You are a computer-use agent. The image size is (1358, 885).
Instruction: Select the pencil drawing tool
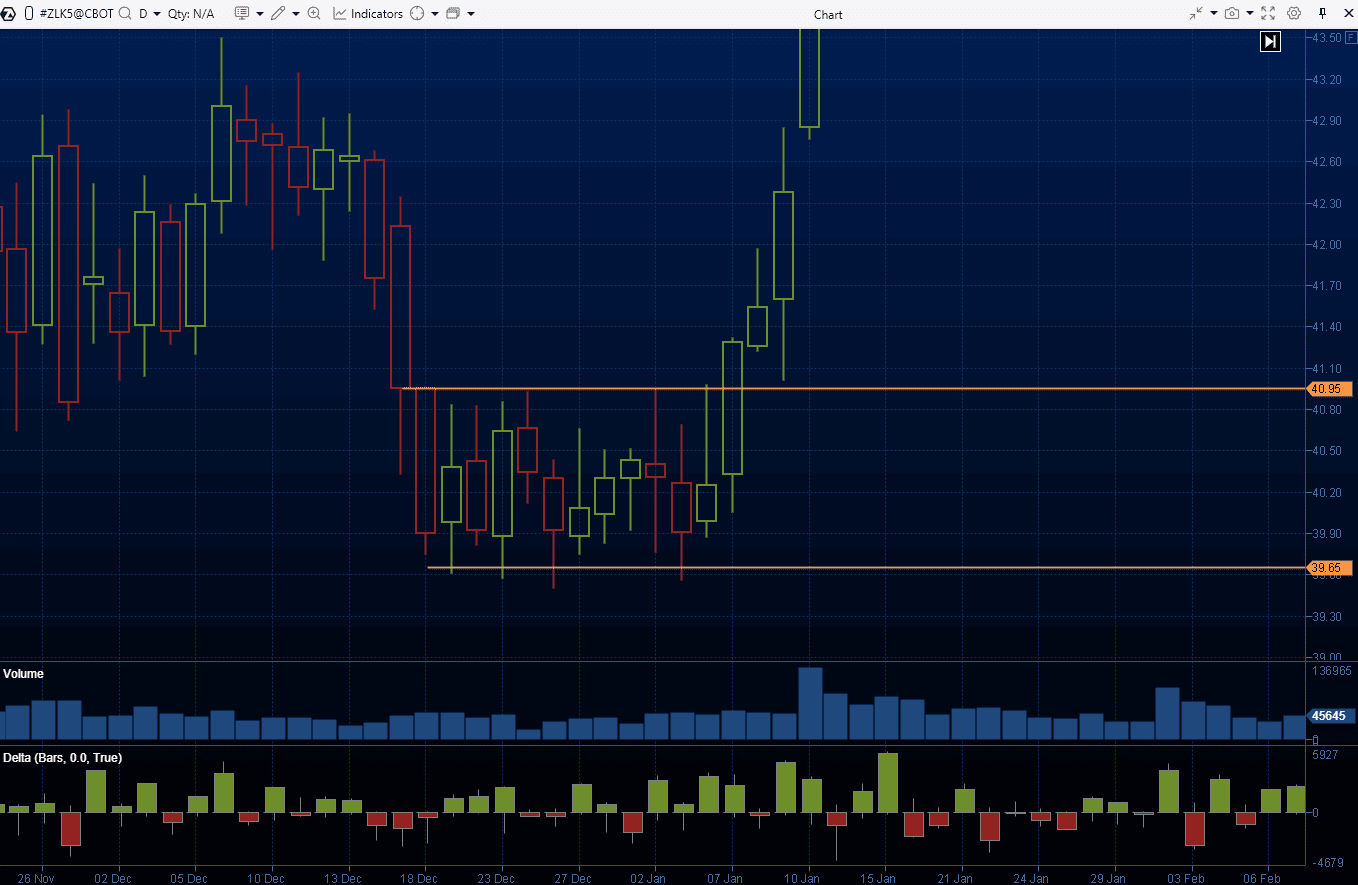coord(278,13)
